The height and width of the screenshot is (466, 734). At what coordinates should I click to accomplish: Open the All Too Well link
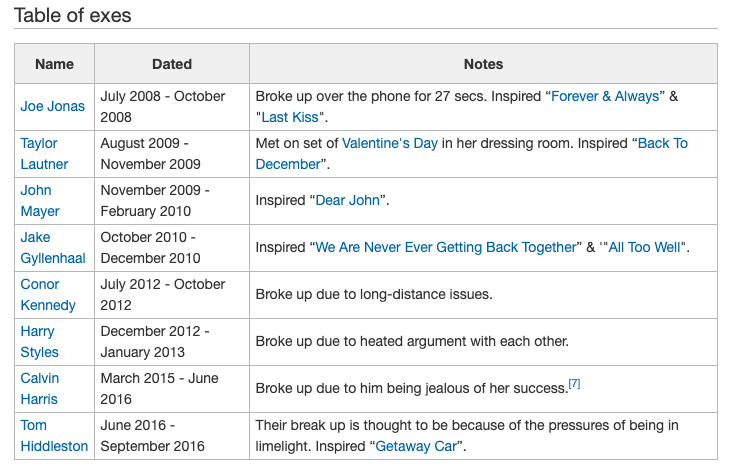[x=644, y=247]
